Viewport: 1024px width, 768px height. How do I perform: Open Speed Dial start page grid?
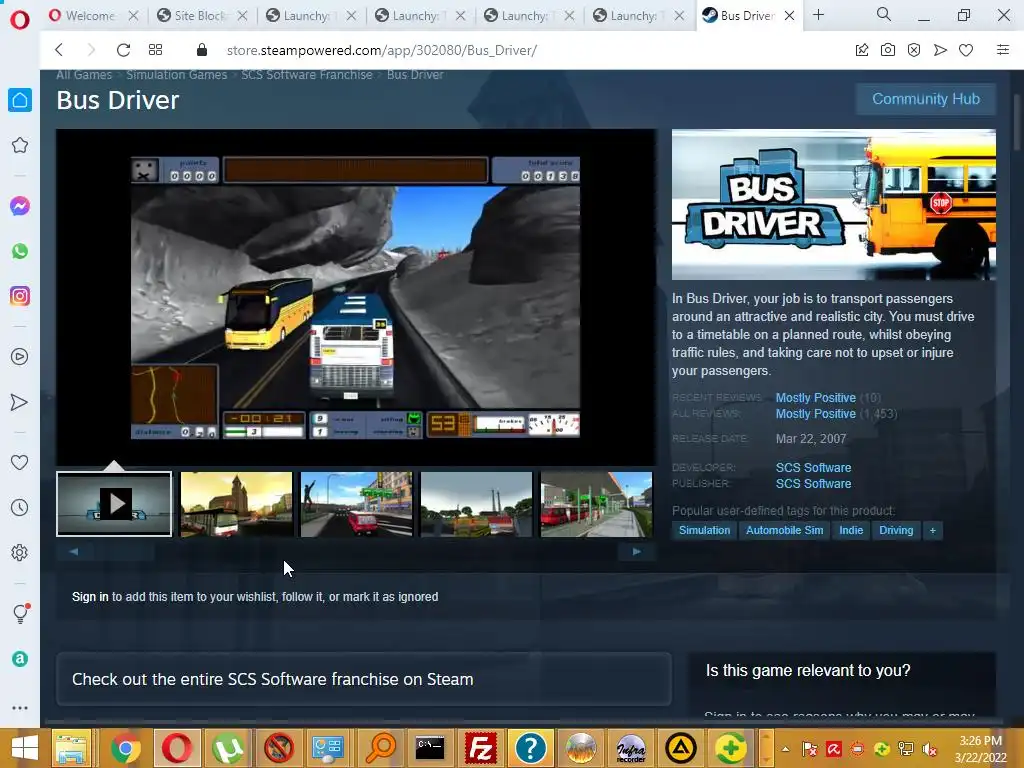(155, 50)
